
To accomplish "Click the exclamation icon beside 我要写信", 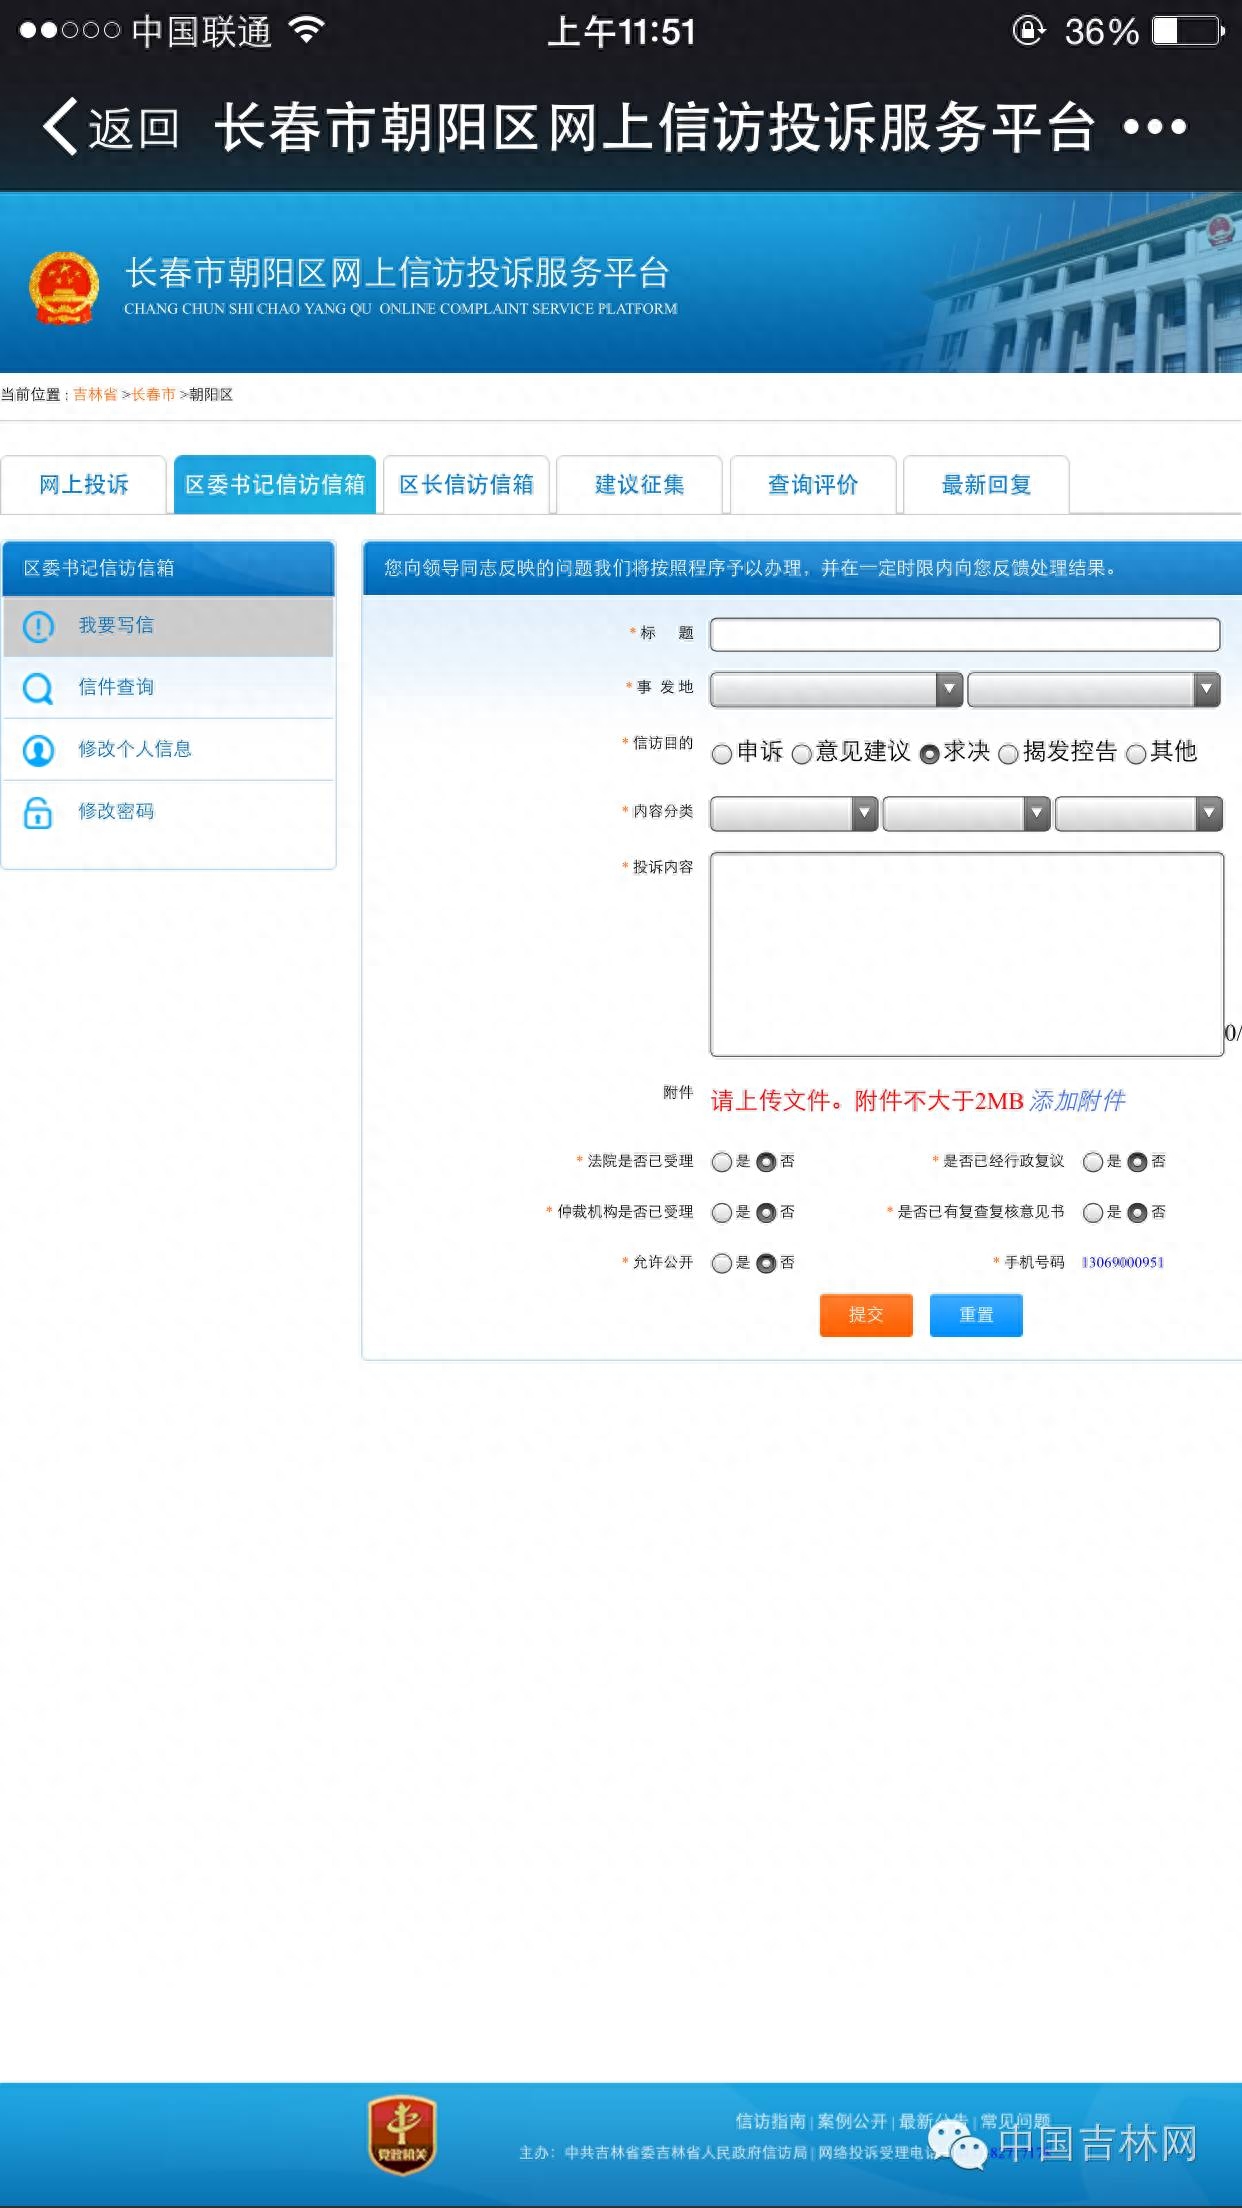I will (38, 627).
